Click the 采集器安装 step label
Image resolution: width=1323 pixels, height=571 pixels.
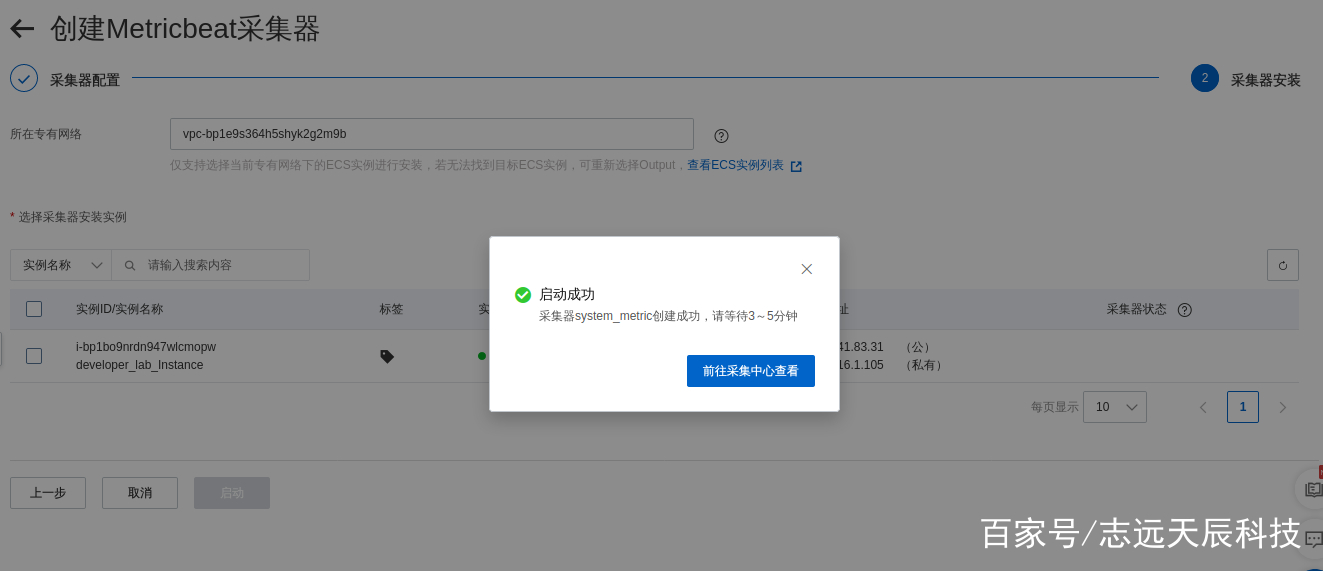(x=1266, y=80)
